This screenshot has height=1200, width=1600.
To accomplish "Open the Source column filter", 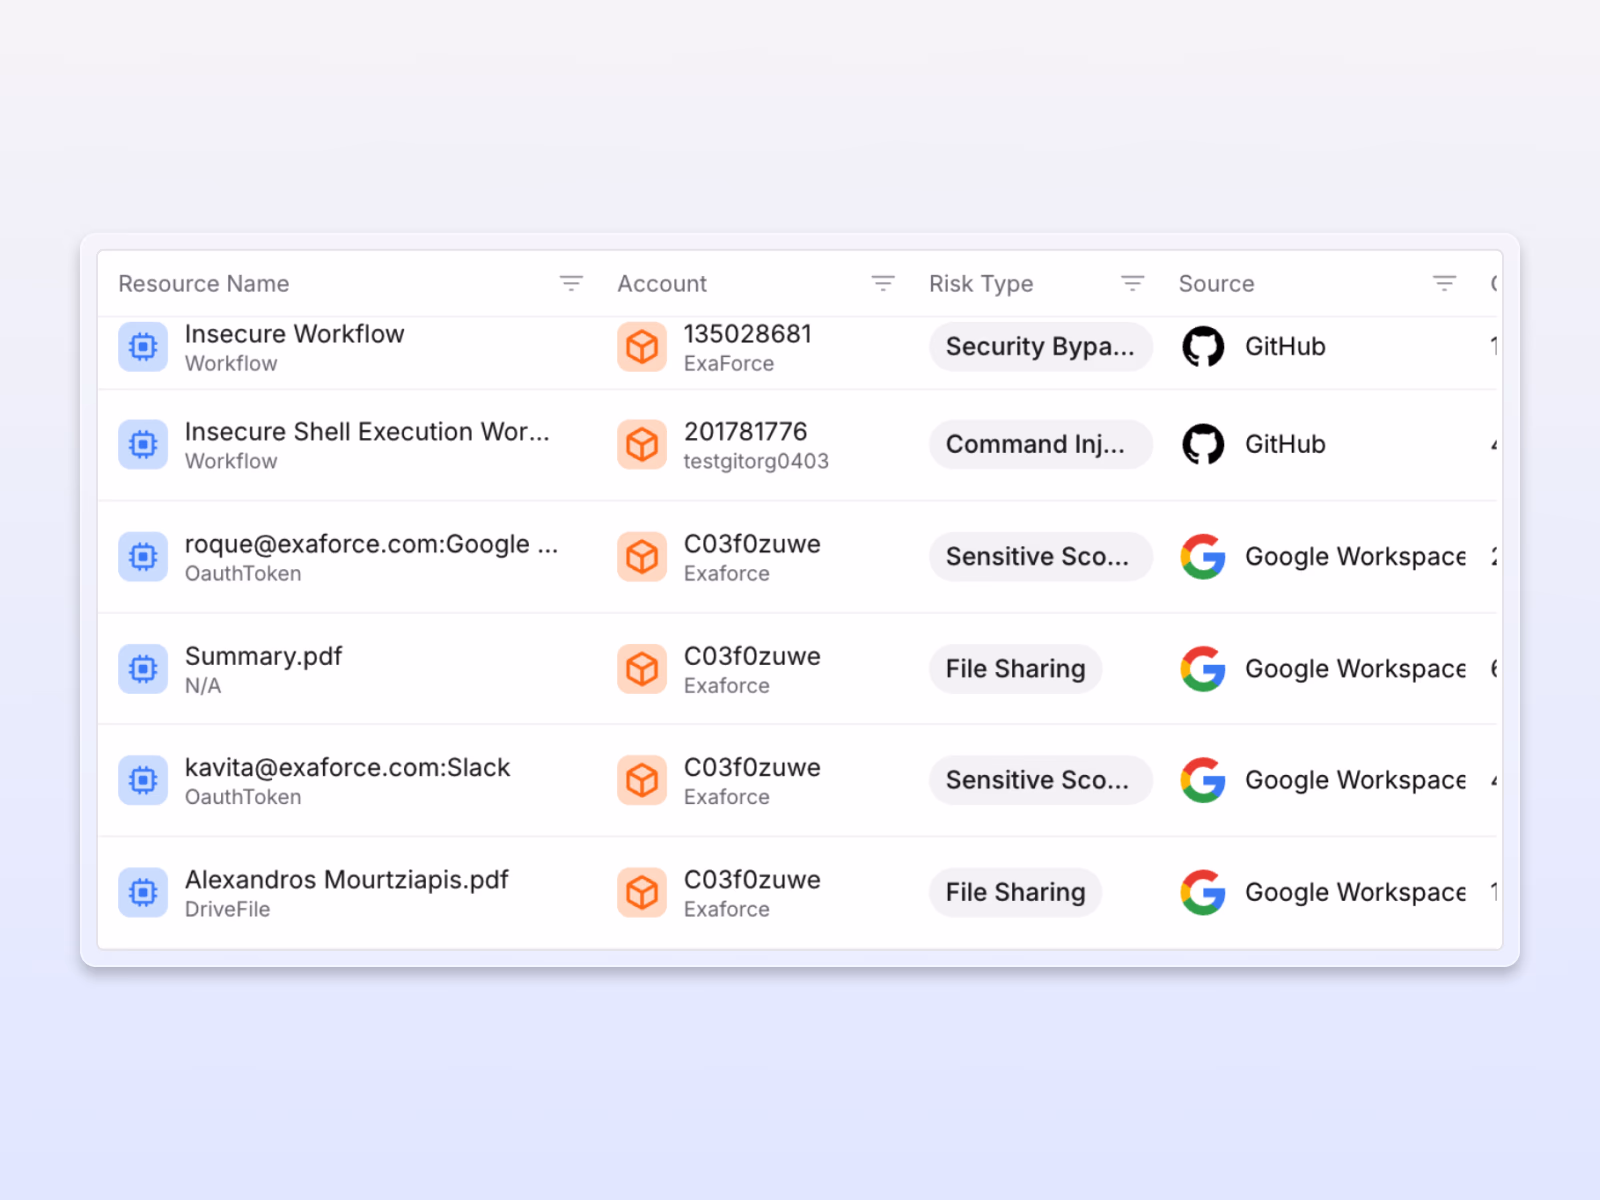I will [x=1444, y=283].
